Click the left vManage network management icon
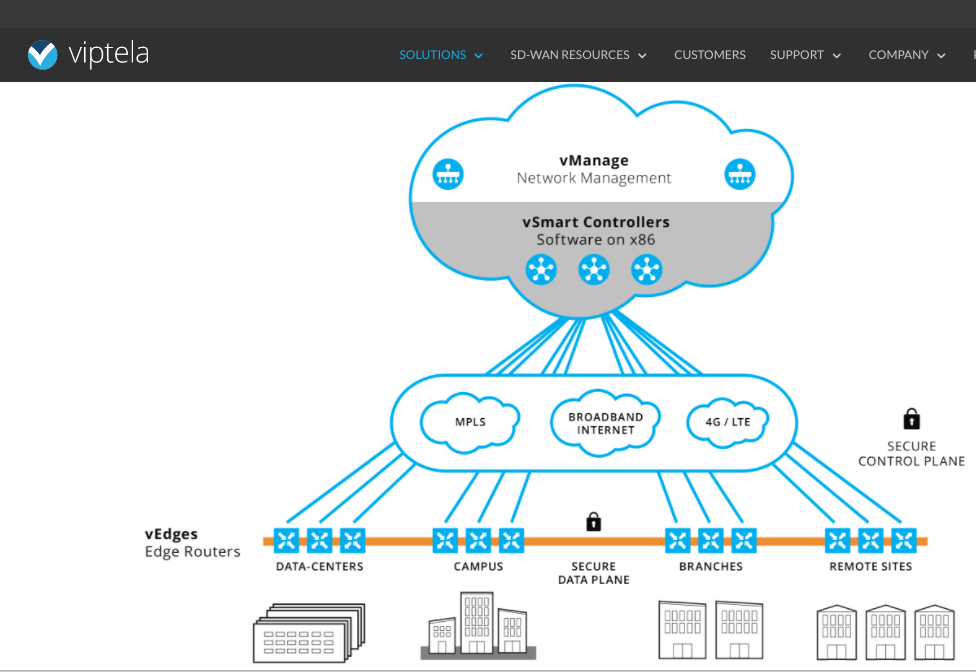This screenshot has width=976, height=672. pyautogui.click(x=448, y=174)
